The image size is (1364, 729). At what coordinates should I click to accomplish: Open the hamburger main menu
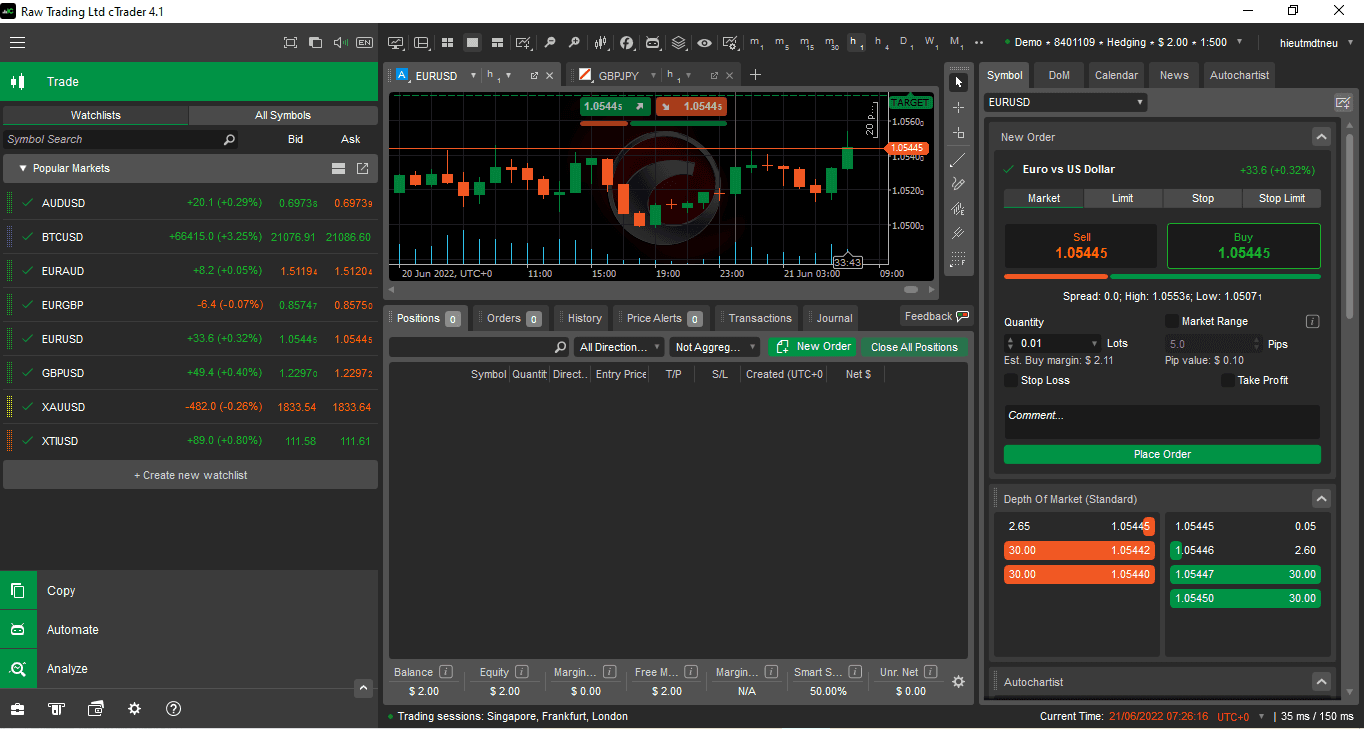(17, 42)
